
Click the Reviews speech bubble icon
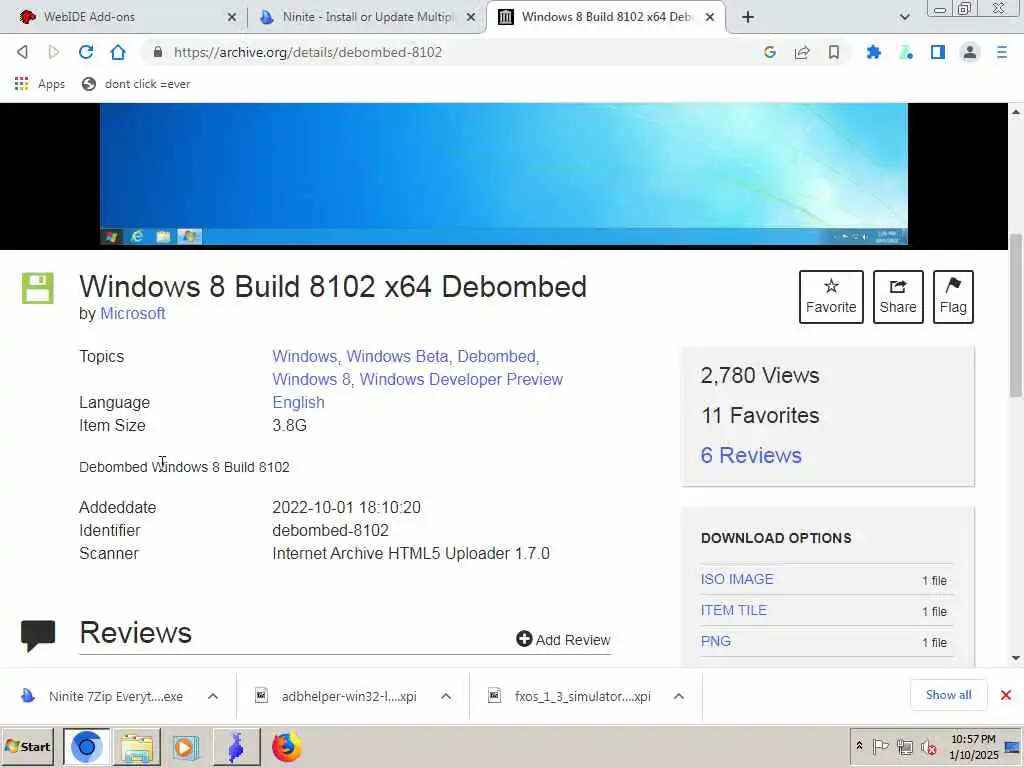38,635
